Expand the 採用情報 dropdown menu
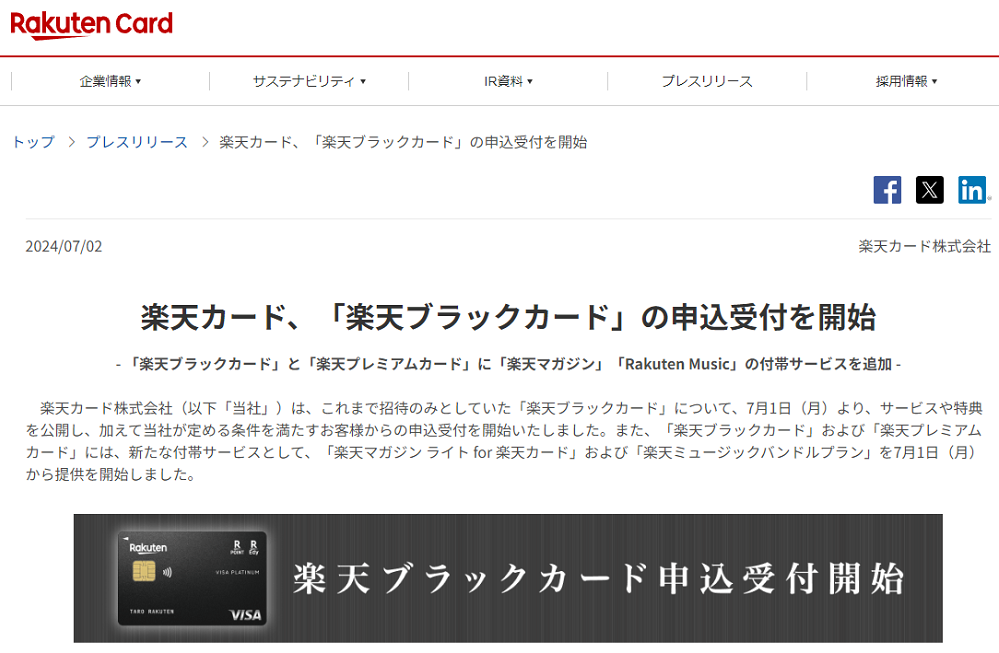The image size is (999, 653). (906, 82)
